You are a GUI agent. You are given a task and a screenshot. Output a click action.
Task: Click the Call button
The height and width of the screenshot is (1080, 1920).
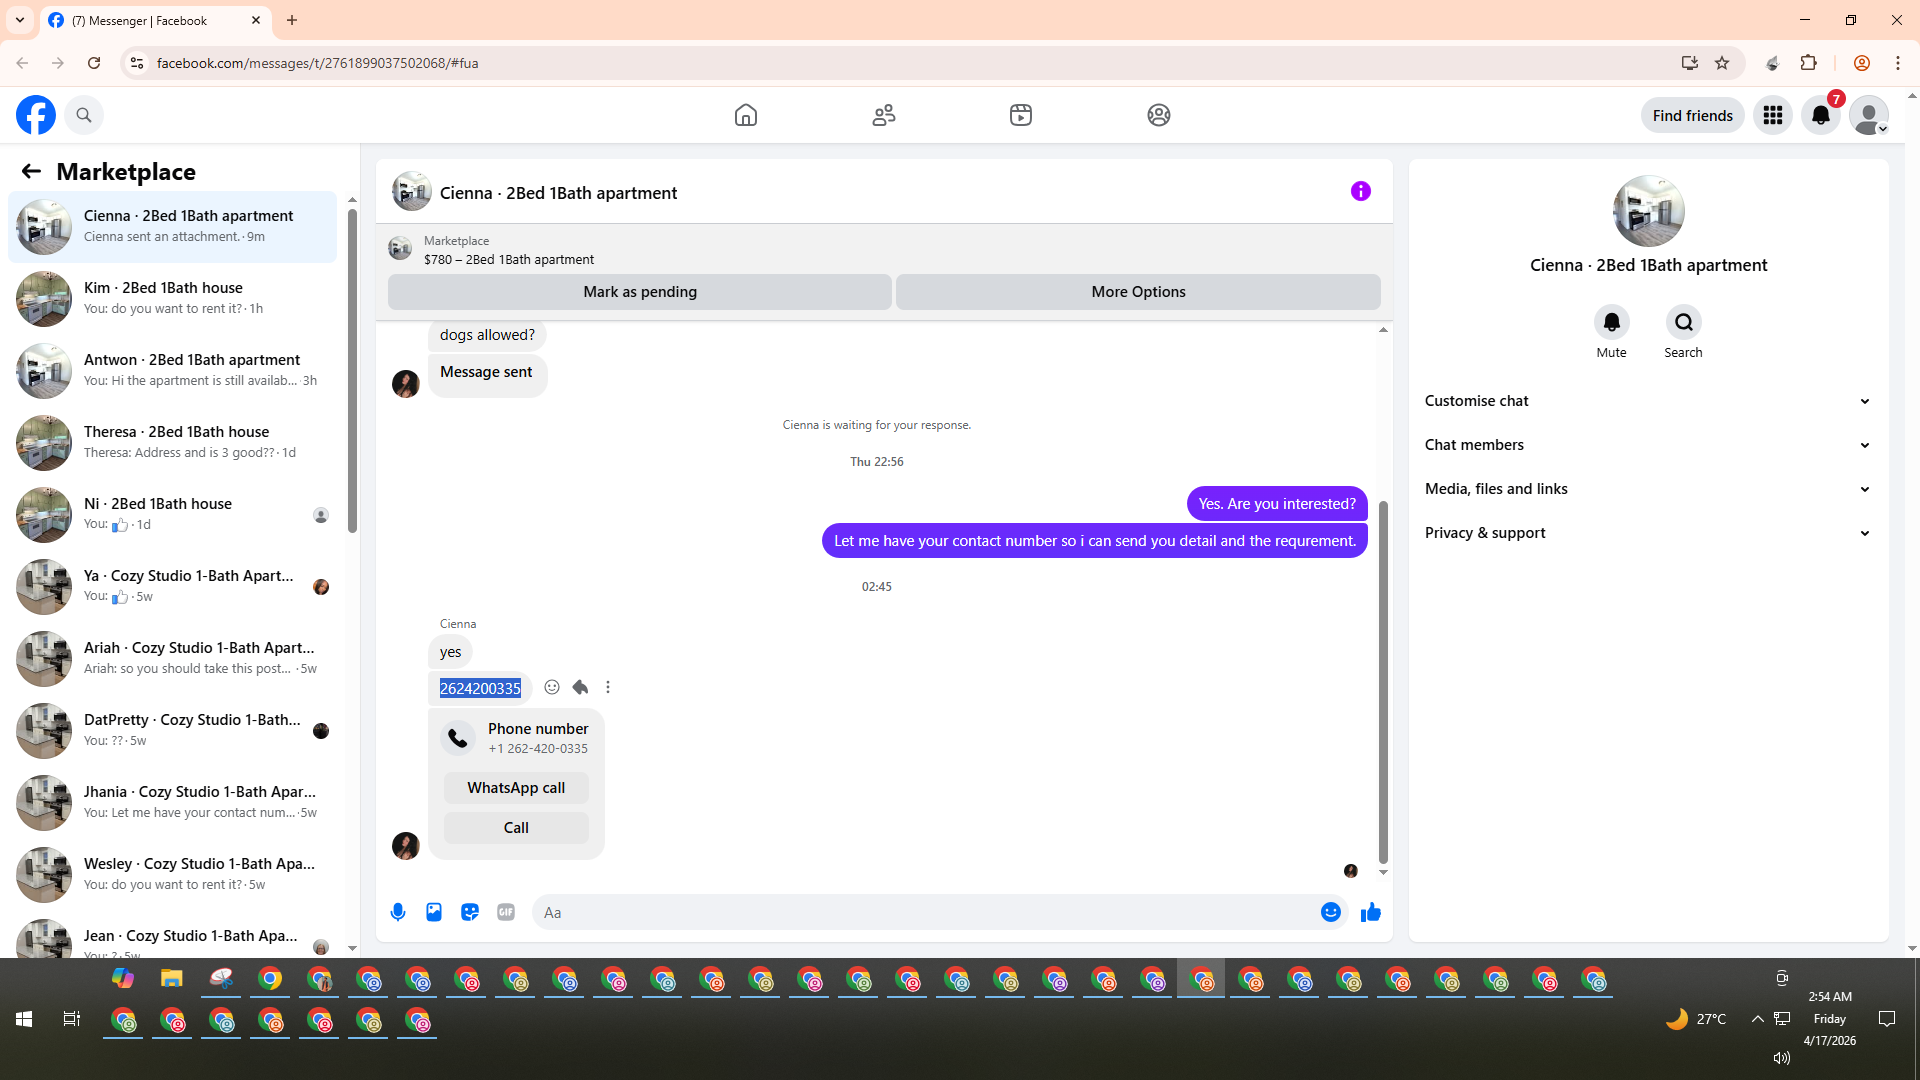click(x=516, y=828)
